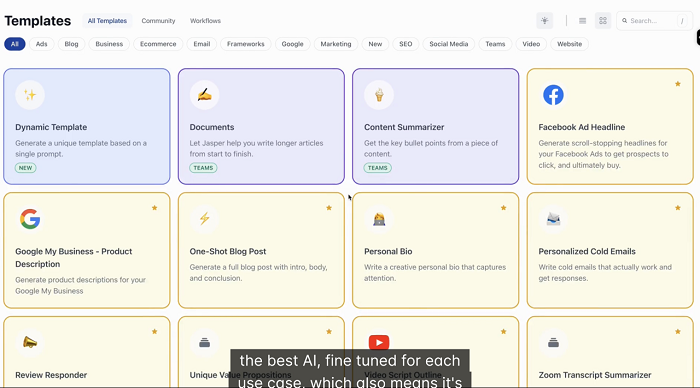The image size is (700, 388).
Task: Click the sparkles Dynamic Template icon
Action: (30, 95)
